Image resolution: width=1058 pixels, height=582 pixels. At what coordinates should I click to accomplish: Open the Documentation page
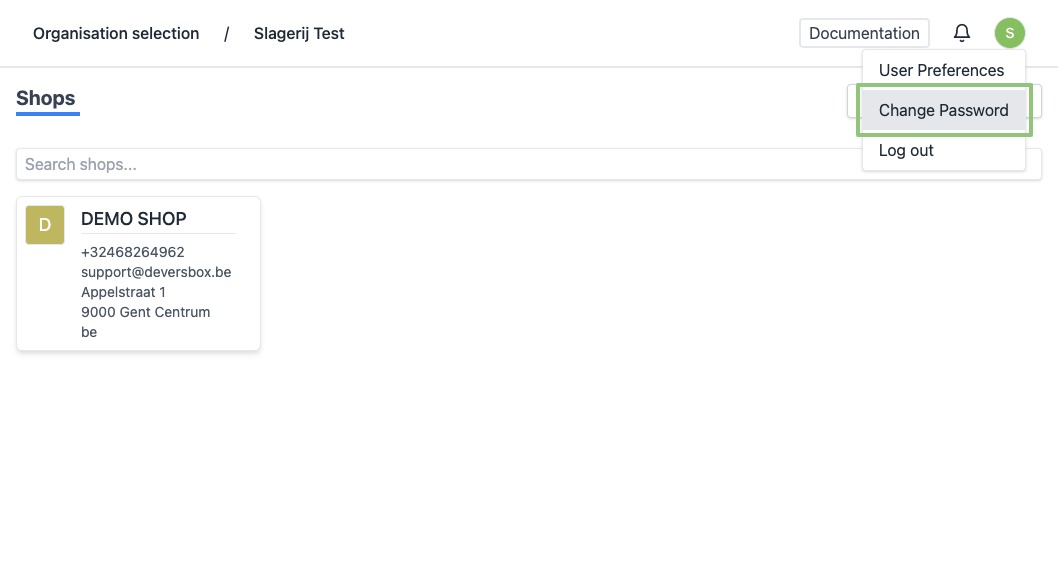coord(864,33)
